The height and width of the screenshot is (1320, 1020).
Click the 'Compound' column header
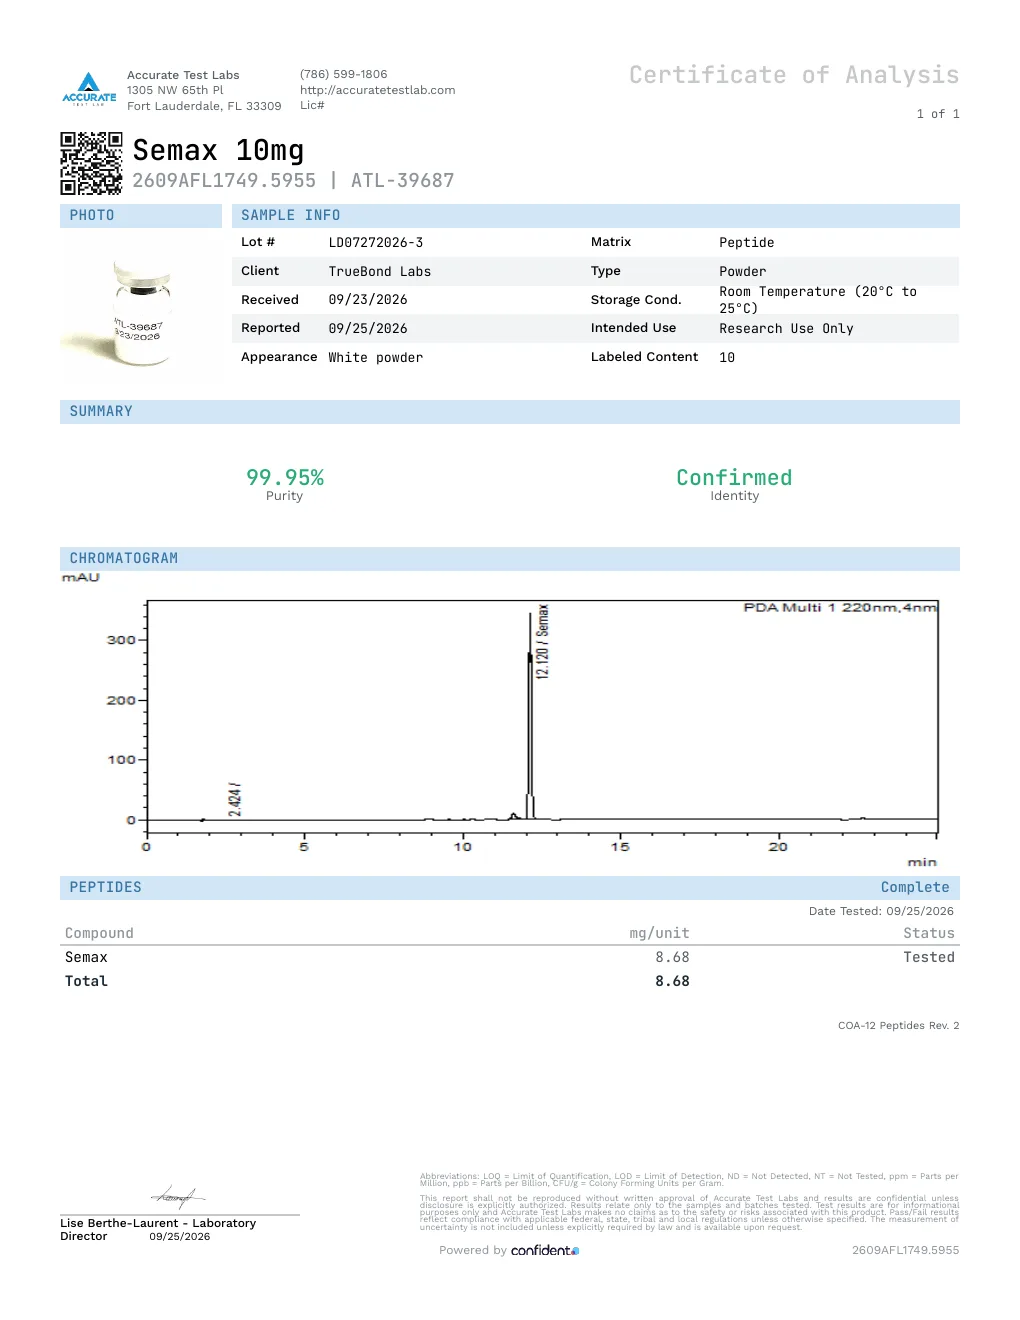coord(99,933)
